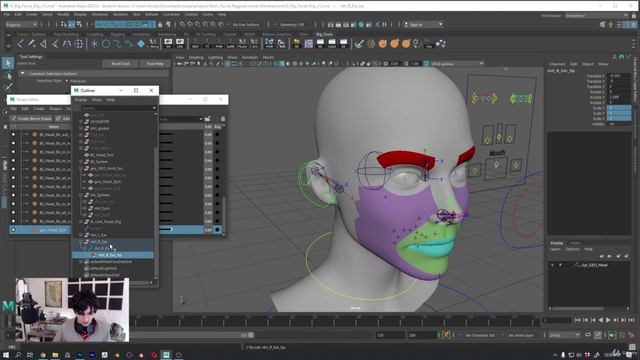Open File Explorer from taskbar

click(55, 355)
